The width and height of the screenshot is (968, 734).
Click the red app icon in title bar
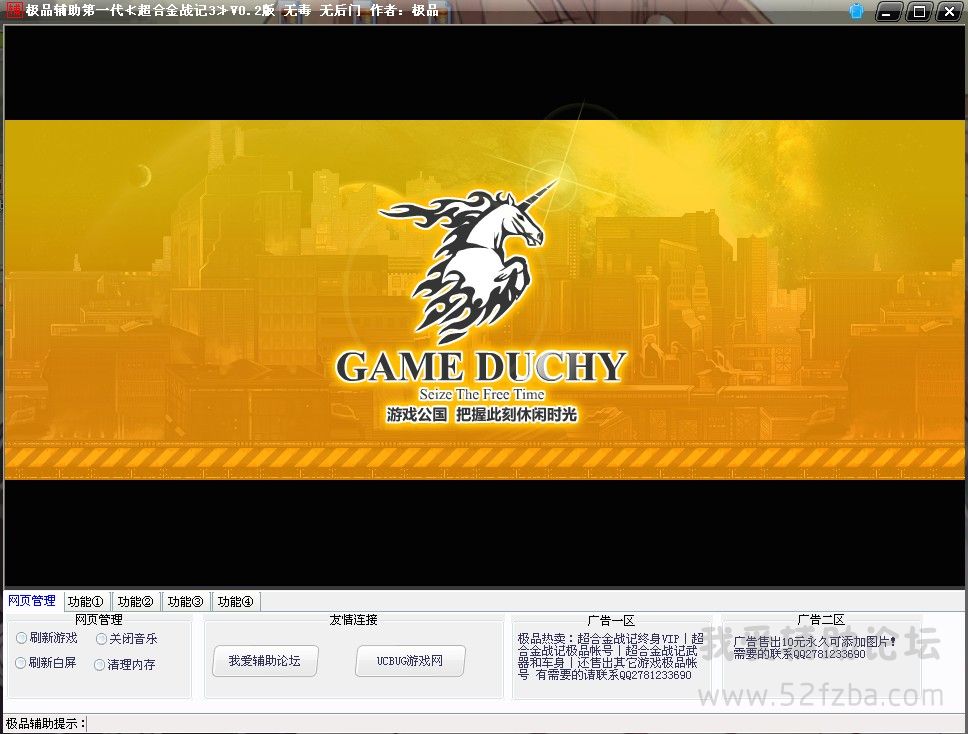click(x=14, y=10)
